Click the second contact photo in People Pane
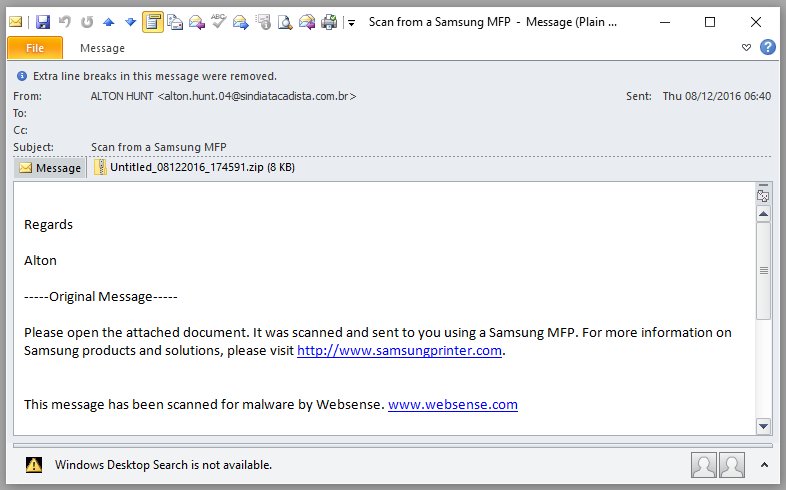The height and width of the screenshot is (490, 786). coord(732,465)
